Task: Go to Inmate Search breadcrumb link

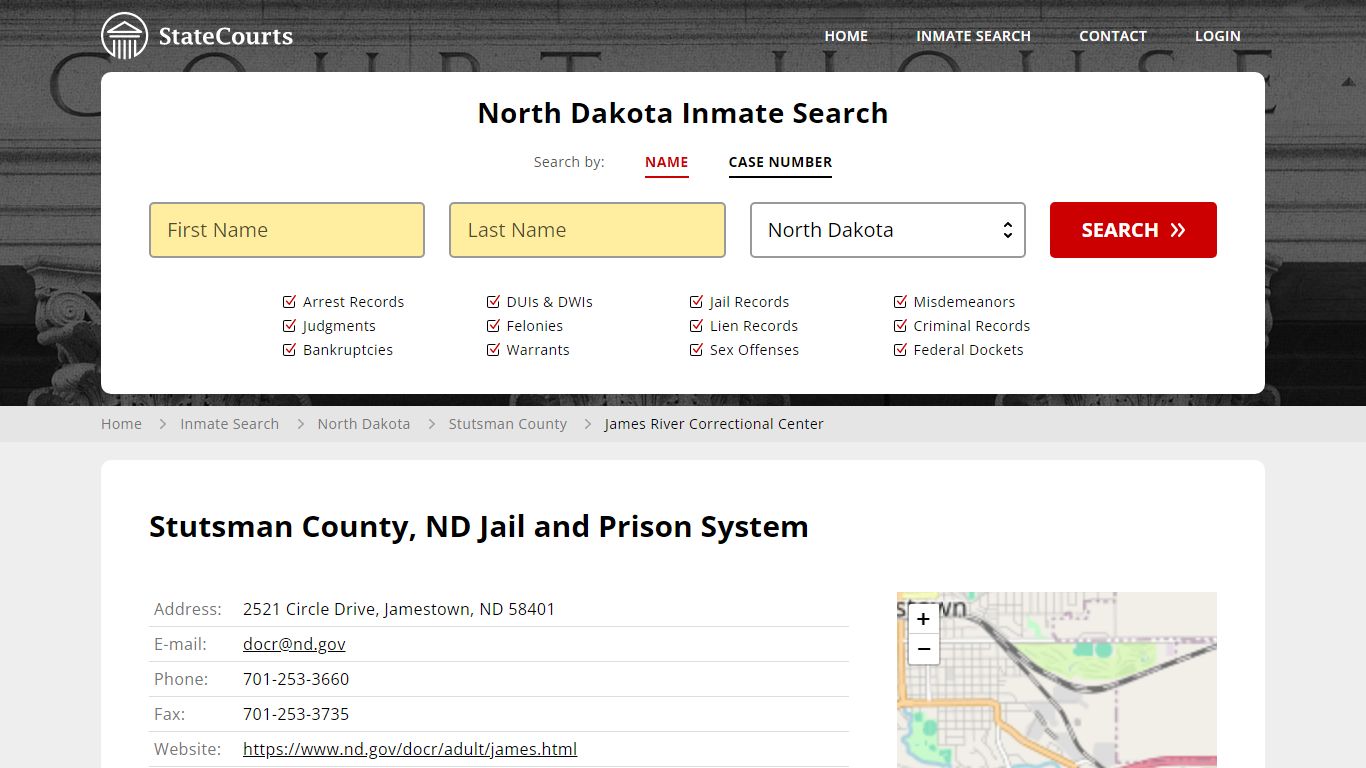Action: [x=229, y=424]
